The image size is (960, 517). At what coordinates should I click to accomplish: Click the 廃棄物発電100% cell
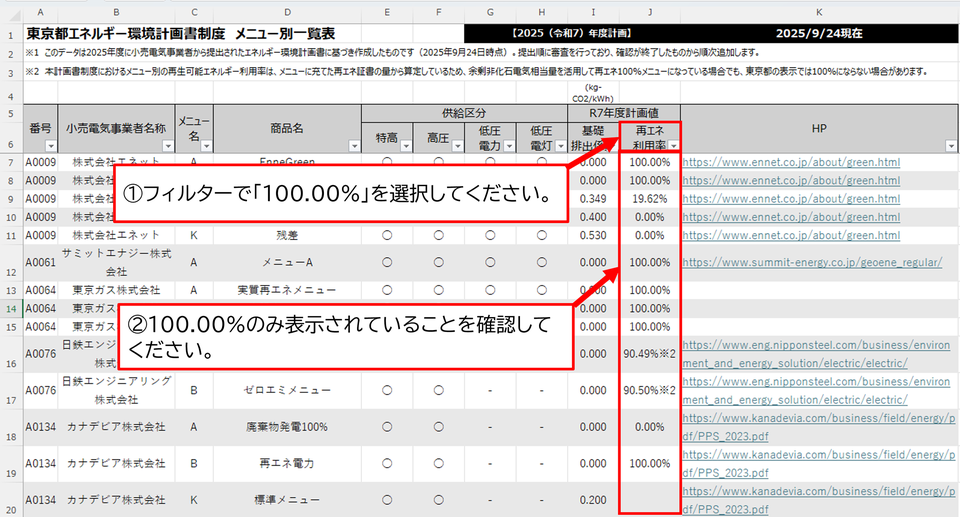pyautogui.click(x=287, y=426)
